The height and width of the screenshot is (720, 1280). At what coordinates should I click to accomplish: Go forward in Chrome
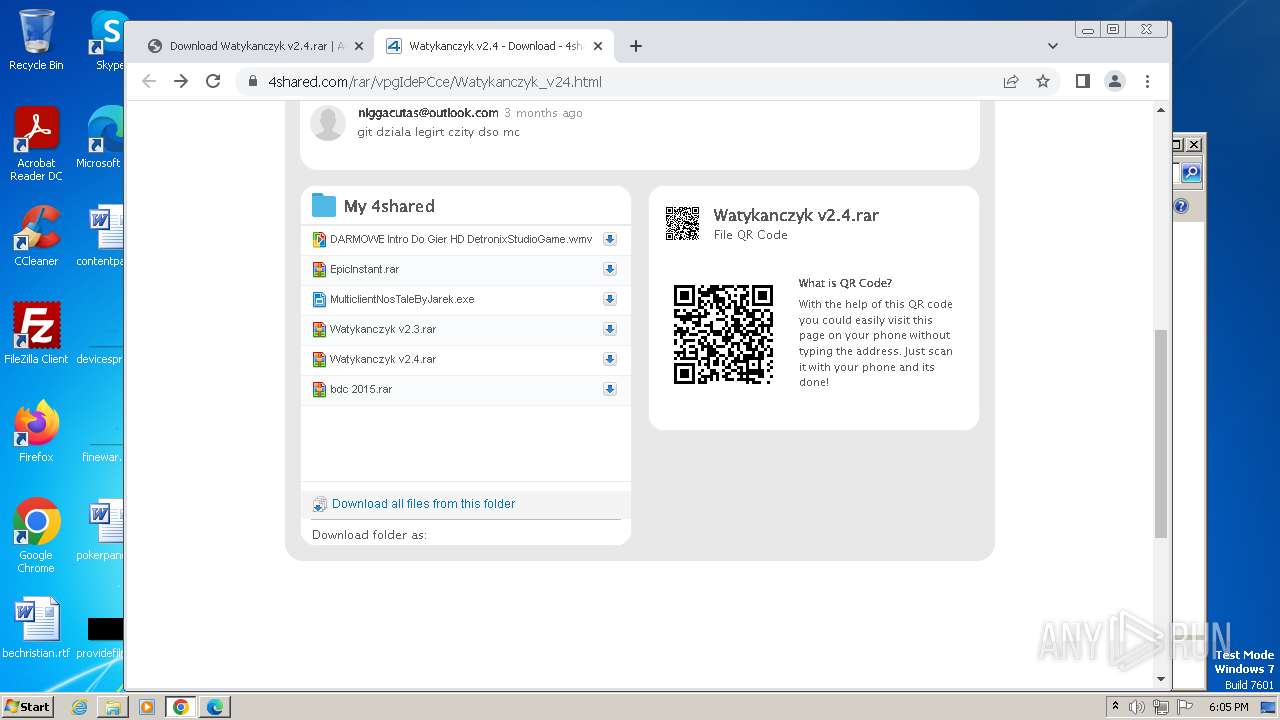coord(181,82)
